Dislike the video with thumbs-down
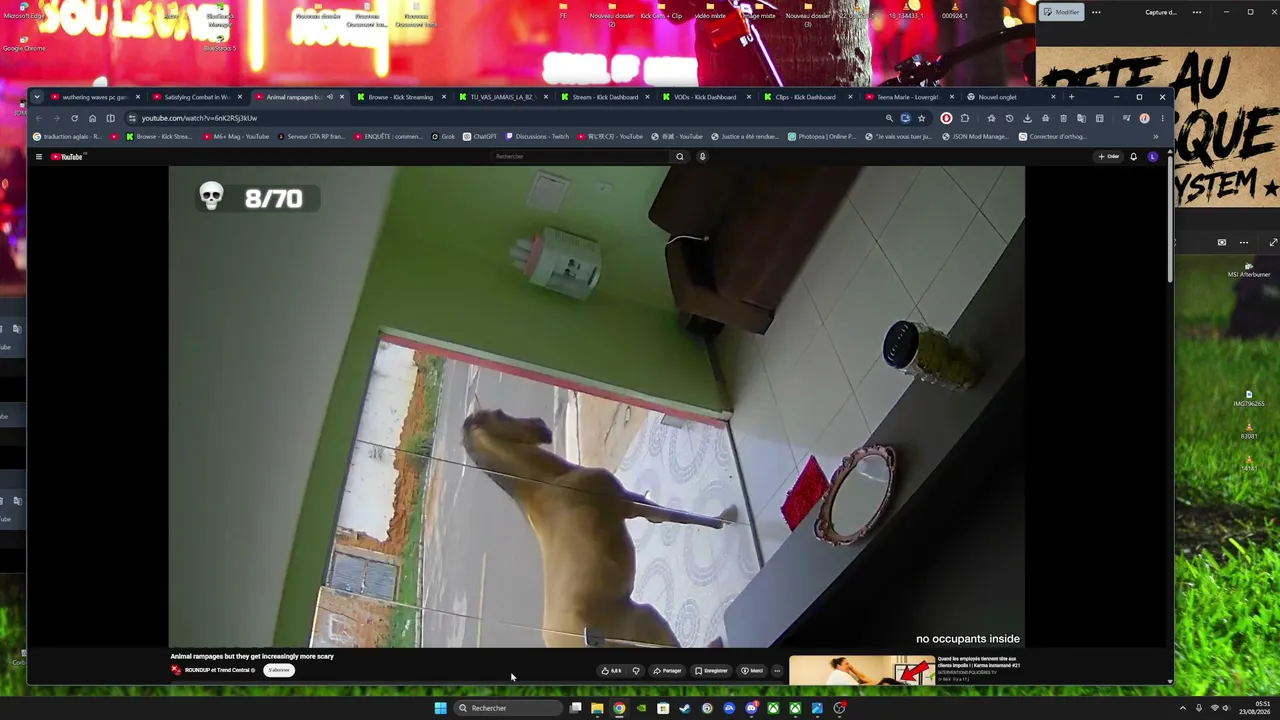Viewport: 1280px width, 720px height. pos(636,671)
